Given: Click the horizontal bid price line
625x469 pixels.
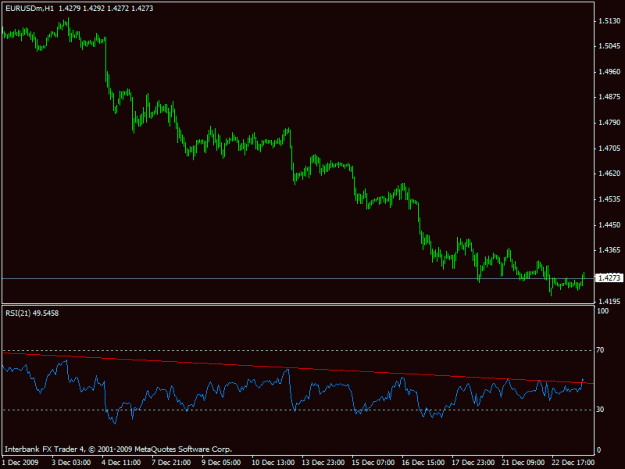Looking at the screenshot, I should [x=298, y=279].
